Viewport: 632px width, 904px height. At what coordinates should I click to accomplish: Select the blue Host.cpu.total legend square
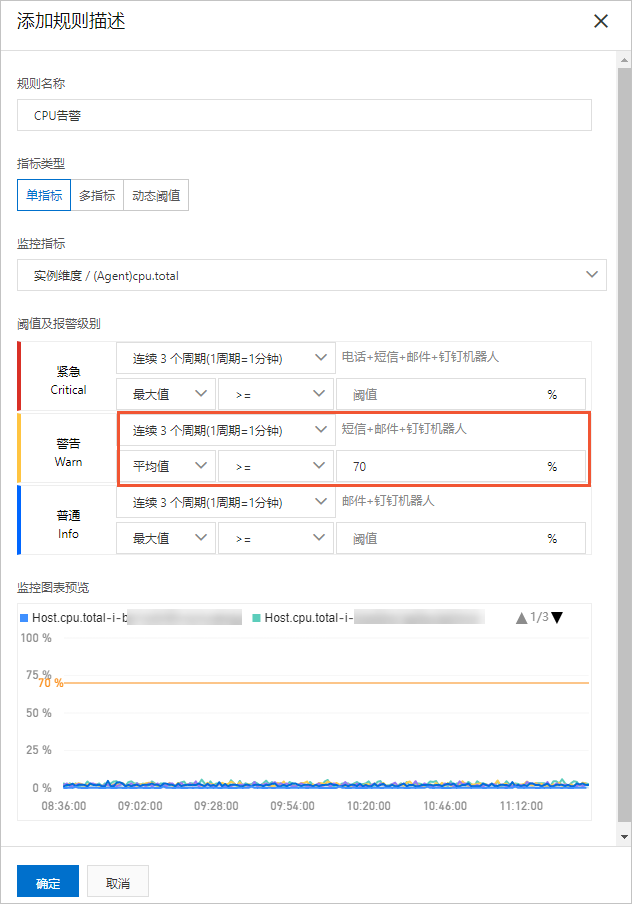pyautogui.click(x=25, y=617)
